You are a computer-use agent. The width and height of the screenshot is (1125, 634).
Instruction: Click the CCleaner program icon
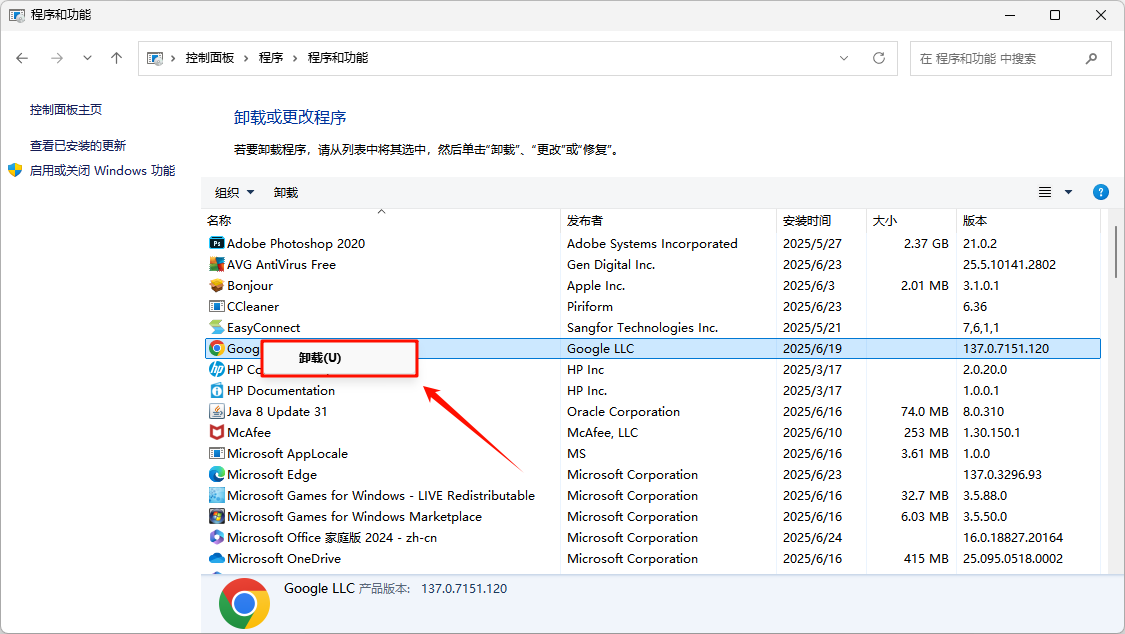pos(217,306)
